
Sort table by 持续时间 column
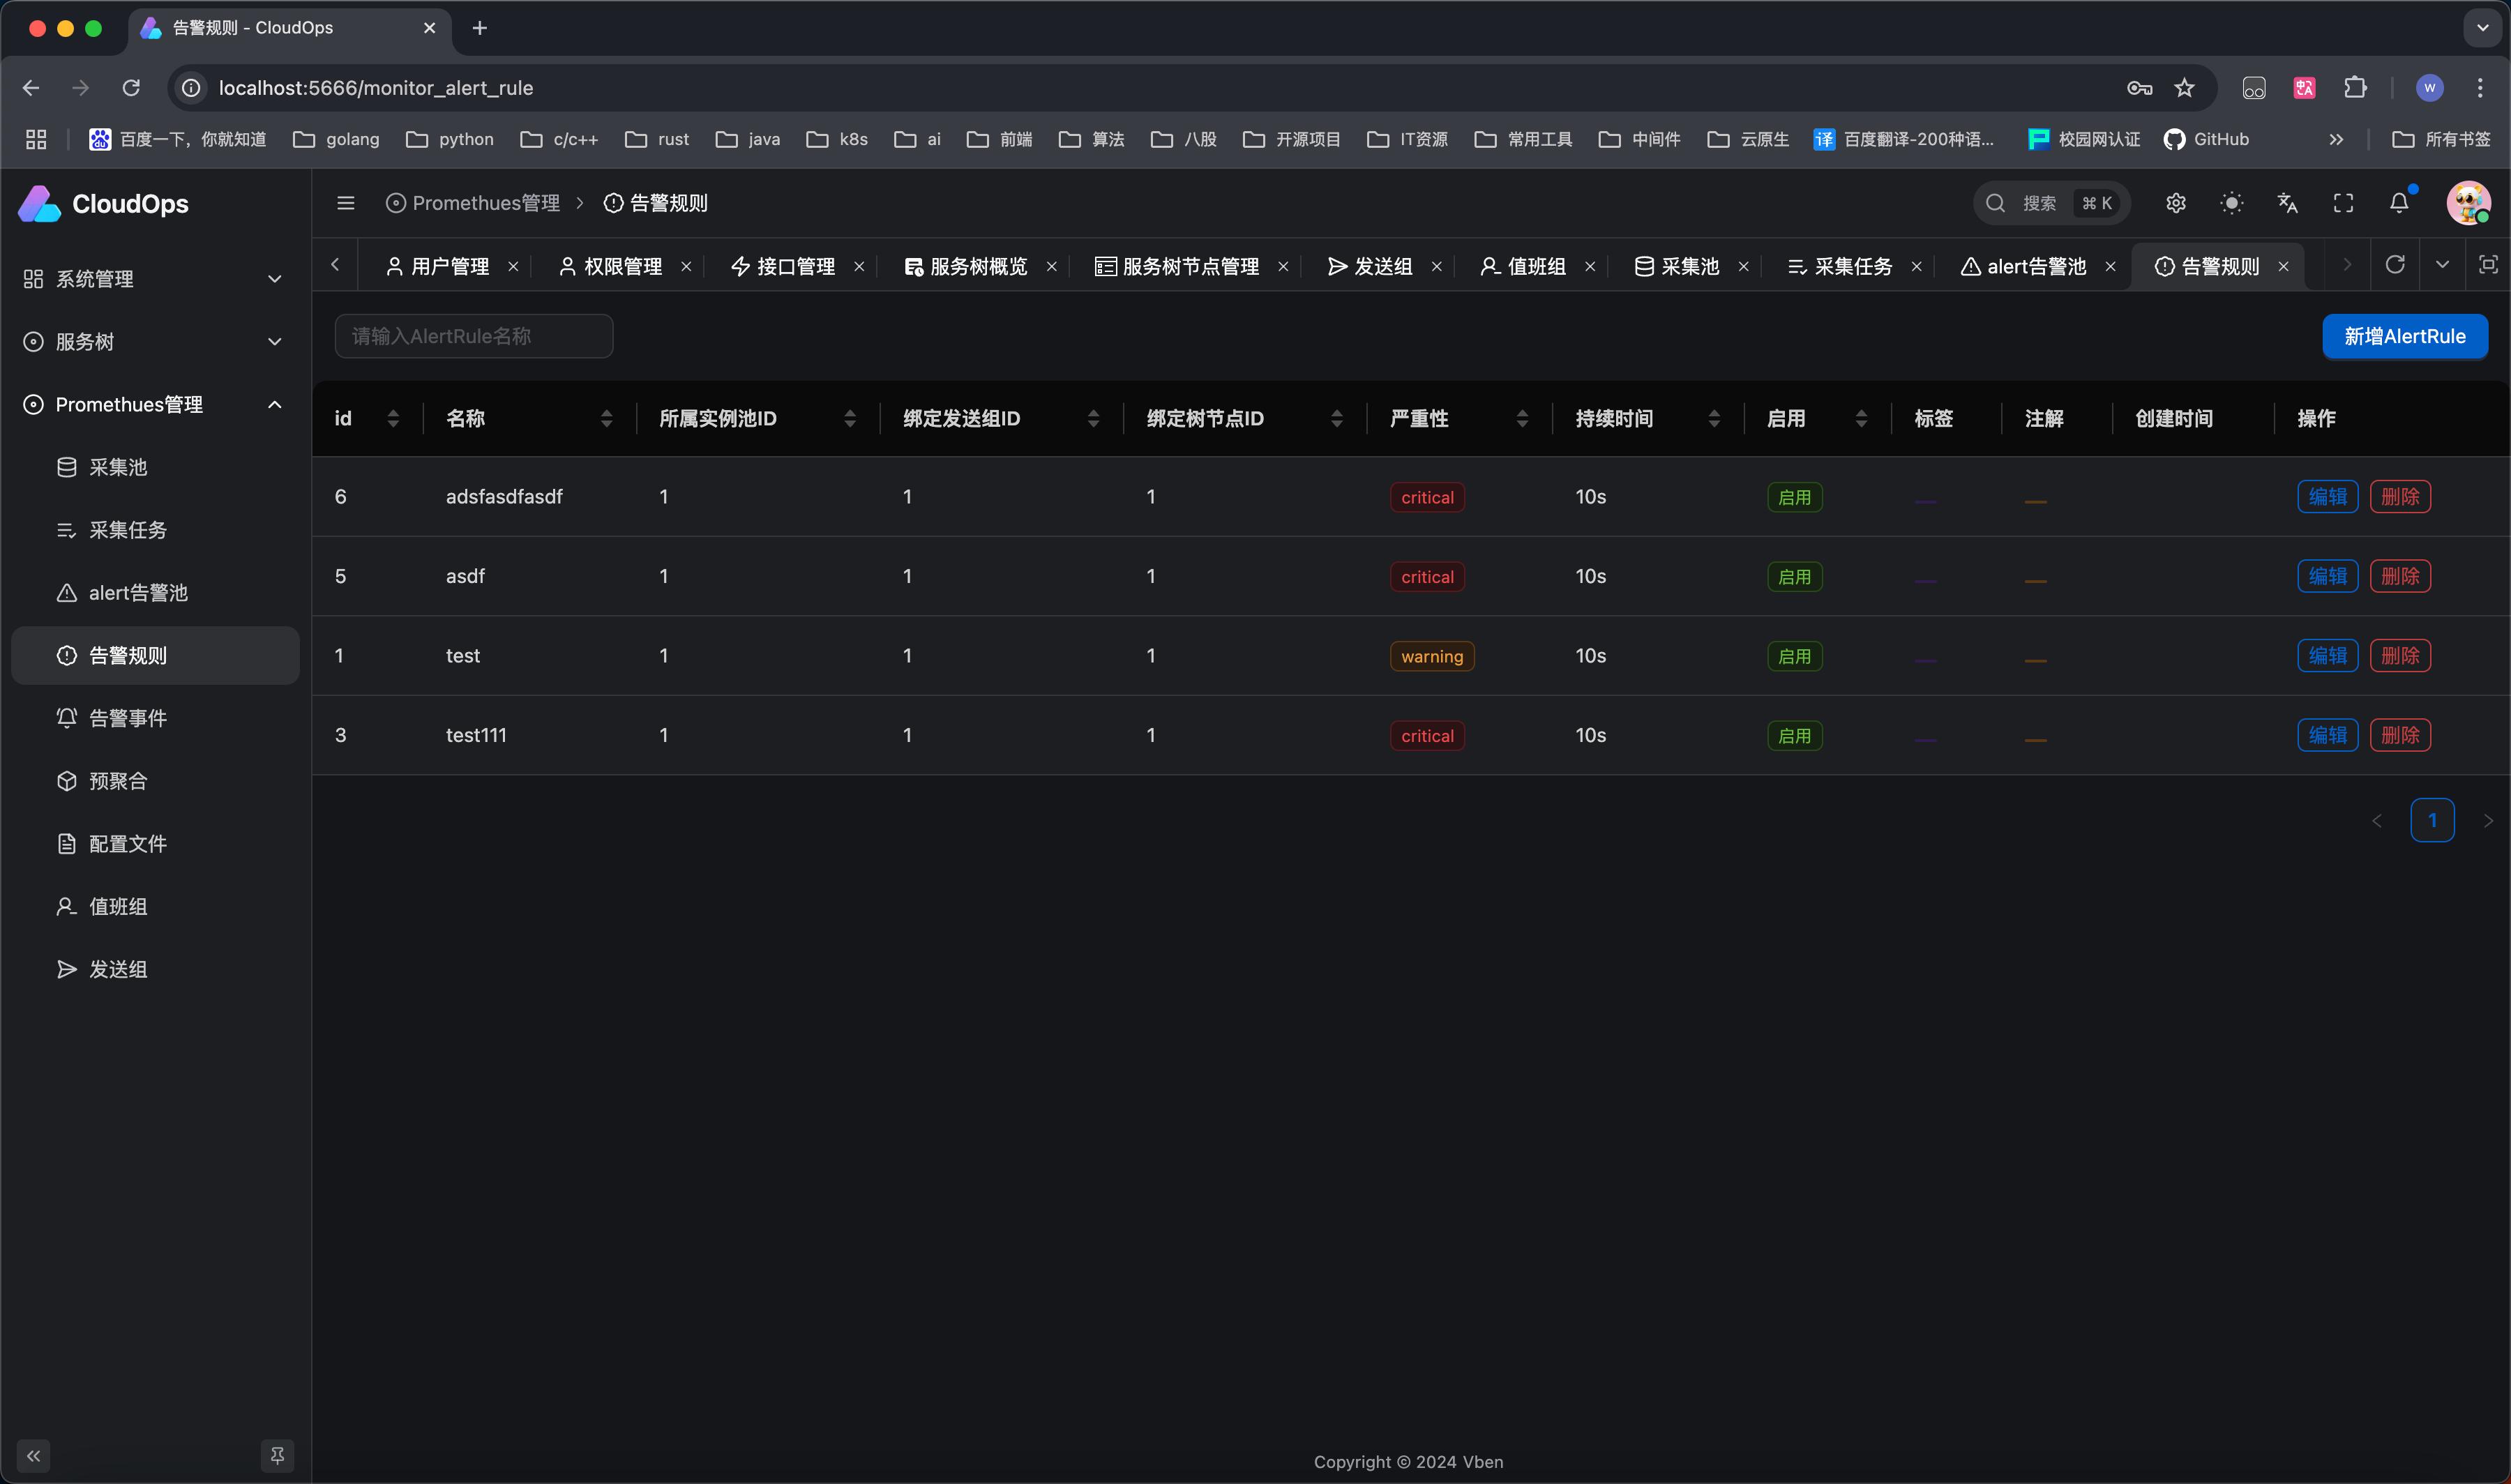(x=1714, y=419)
